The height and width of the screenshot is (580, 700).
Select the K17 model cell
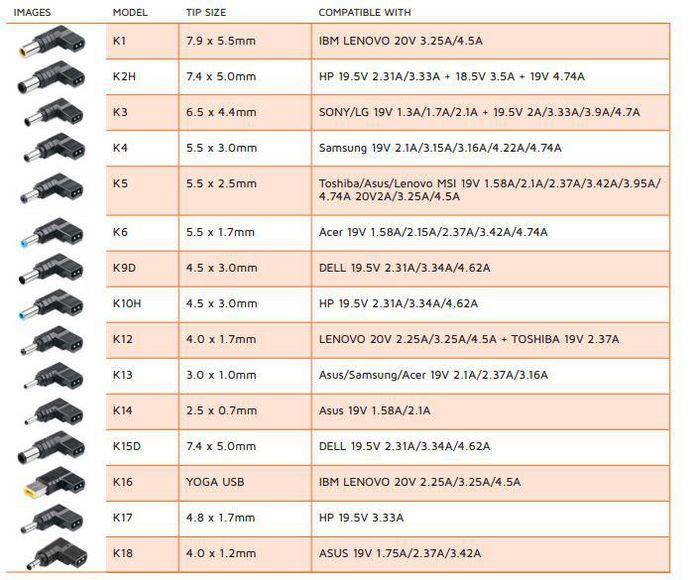(142, 519)
